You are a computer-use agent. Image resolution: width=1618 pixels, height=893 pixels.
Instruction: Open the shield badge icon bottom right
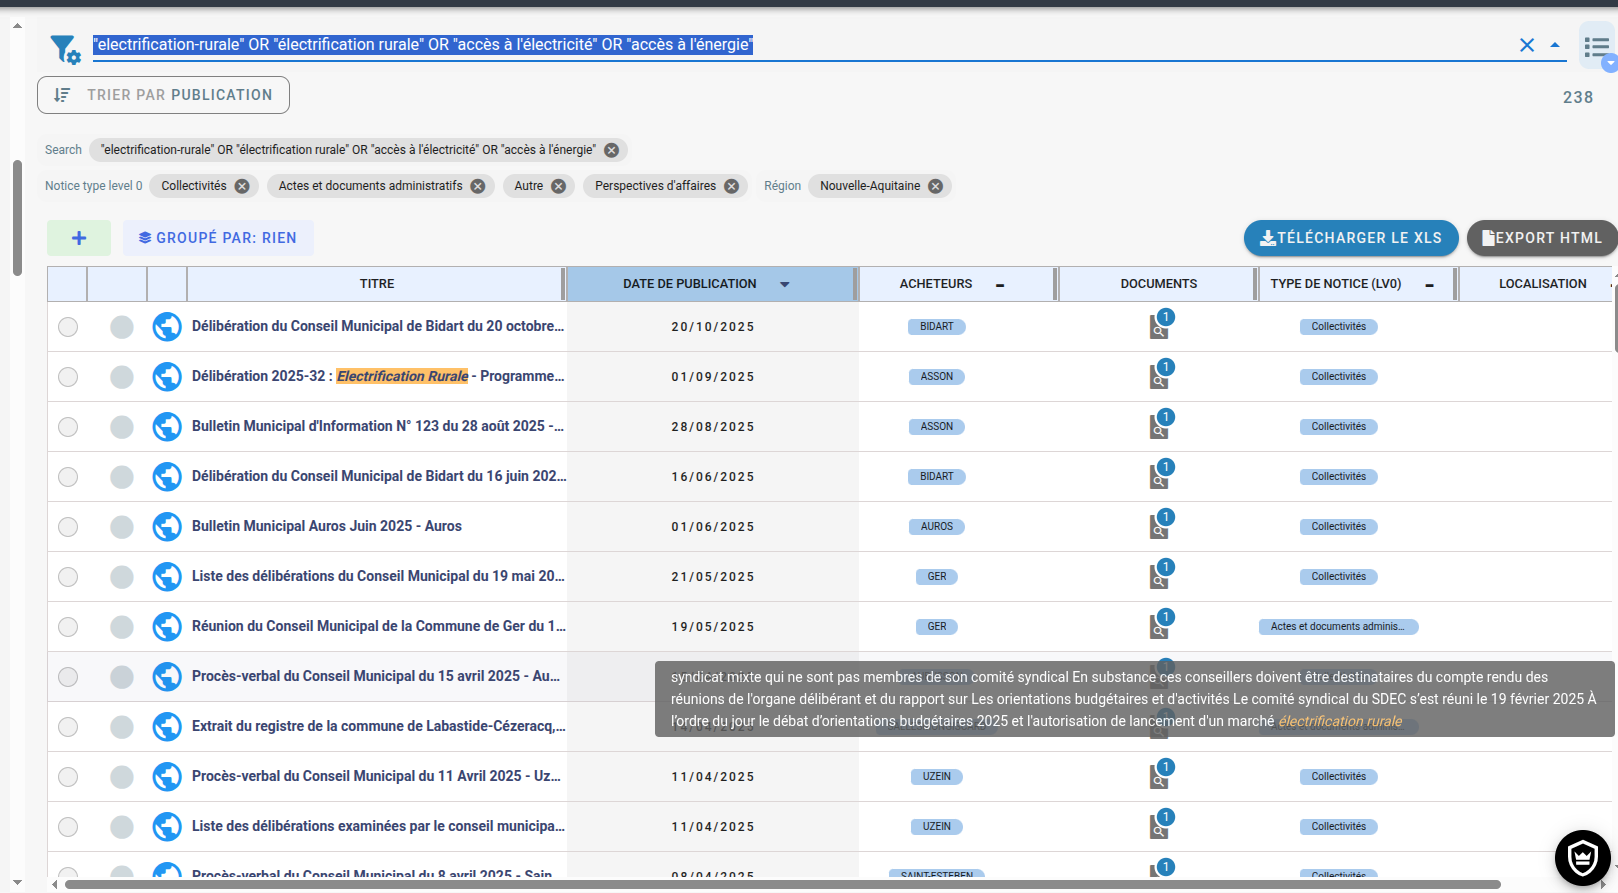[x=1582, y=857]
